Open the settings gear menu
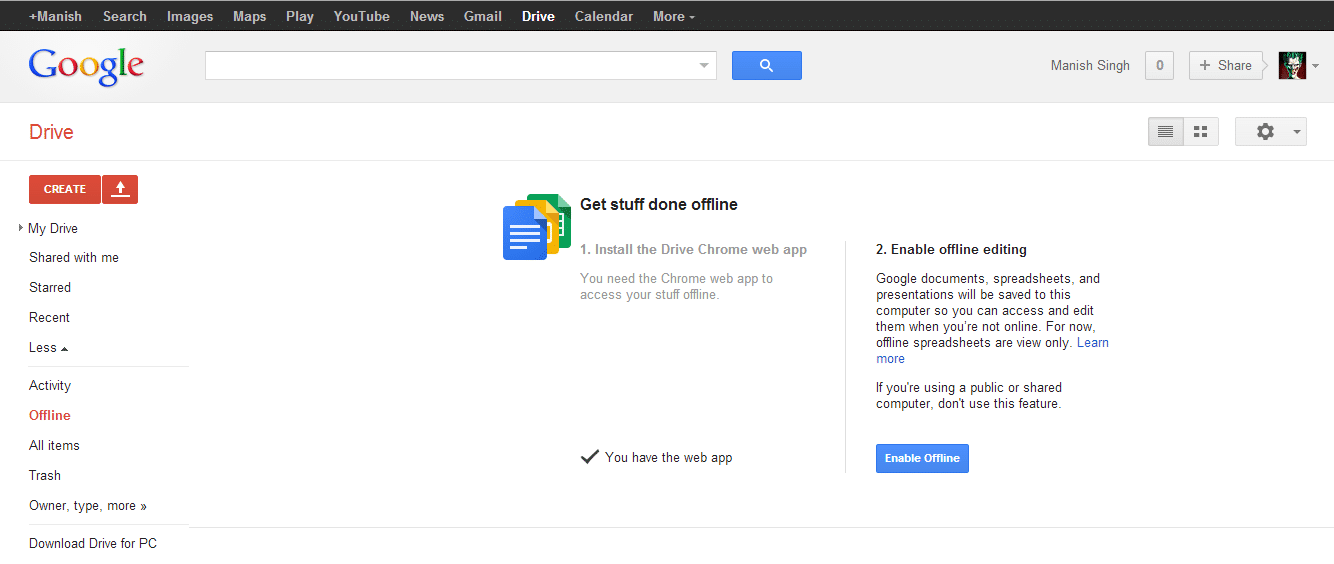The width and height of the screenshot is (1334, 564). pyautogui.click(x=1270, y=132)
